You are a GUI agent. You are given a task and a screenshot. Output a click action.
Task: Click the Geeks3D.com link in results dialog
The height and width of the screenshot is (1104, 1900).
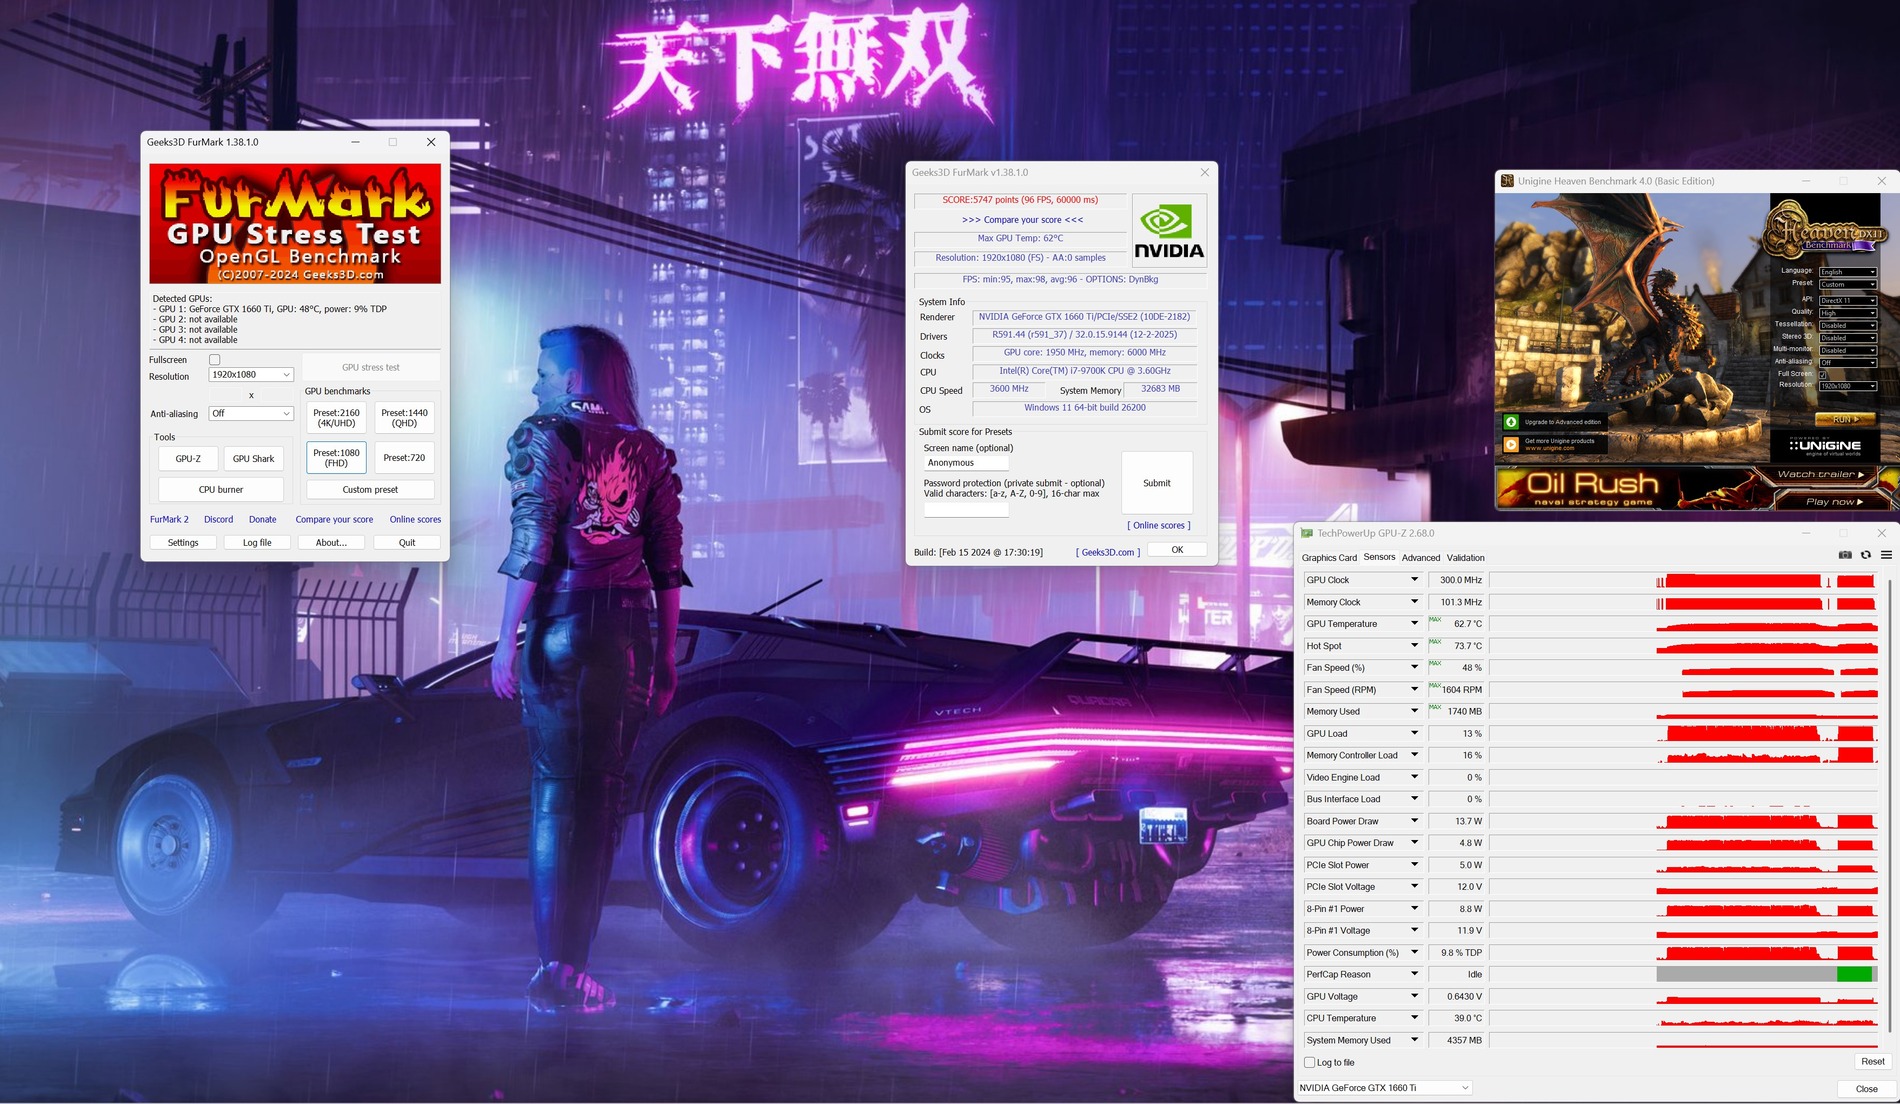[1108, 552]
